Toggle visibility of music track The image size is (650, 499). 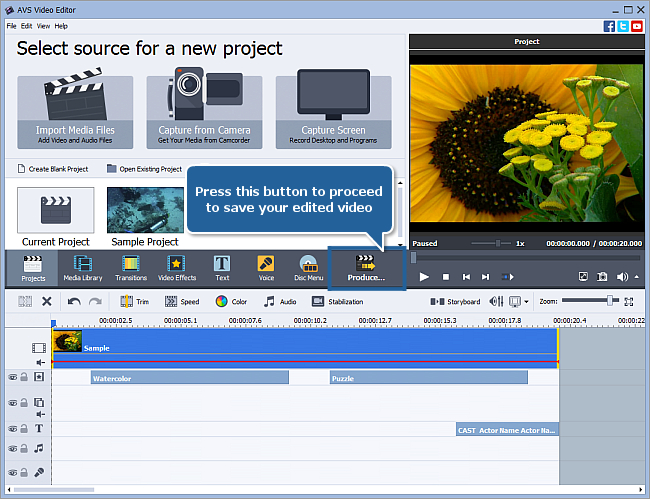(x=13, y=449)
